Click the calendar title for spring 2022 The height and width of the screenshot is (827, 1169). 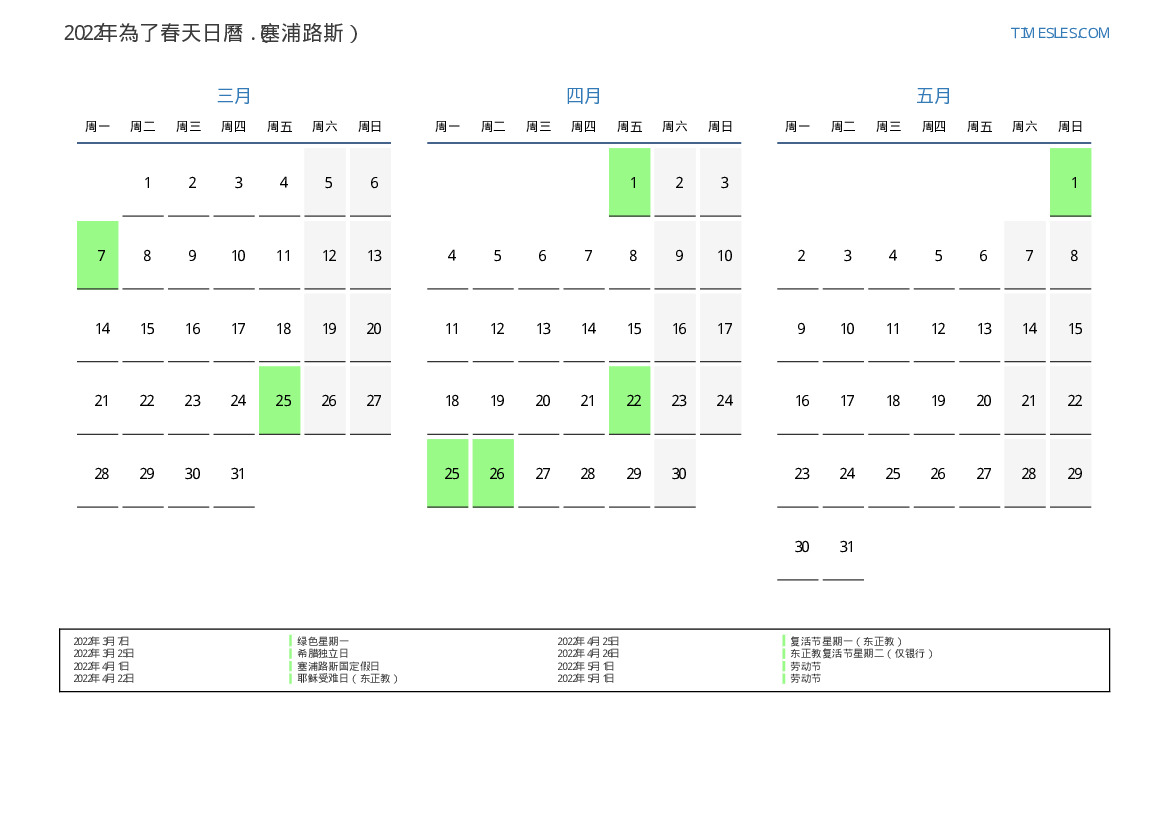[x=211, y=33]
